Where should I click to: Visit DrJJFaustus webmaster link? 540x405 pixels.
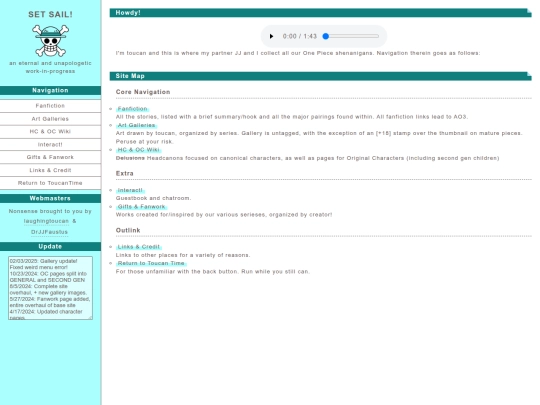coord(49,232)
